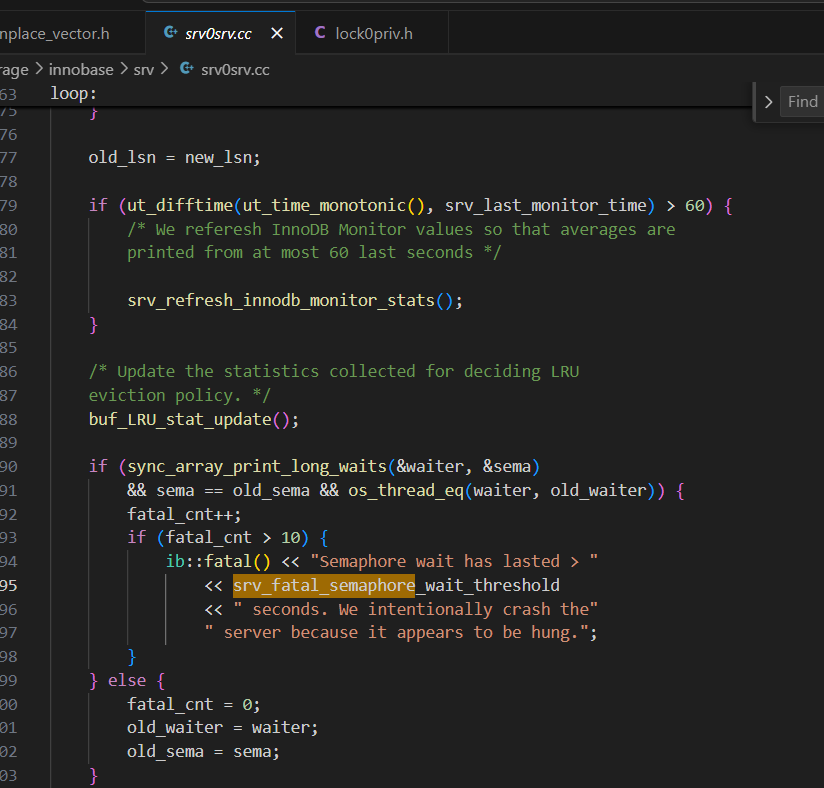
Task: Switch to the lock0priv.h tab
Action: coord(373,33)
